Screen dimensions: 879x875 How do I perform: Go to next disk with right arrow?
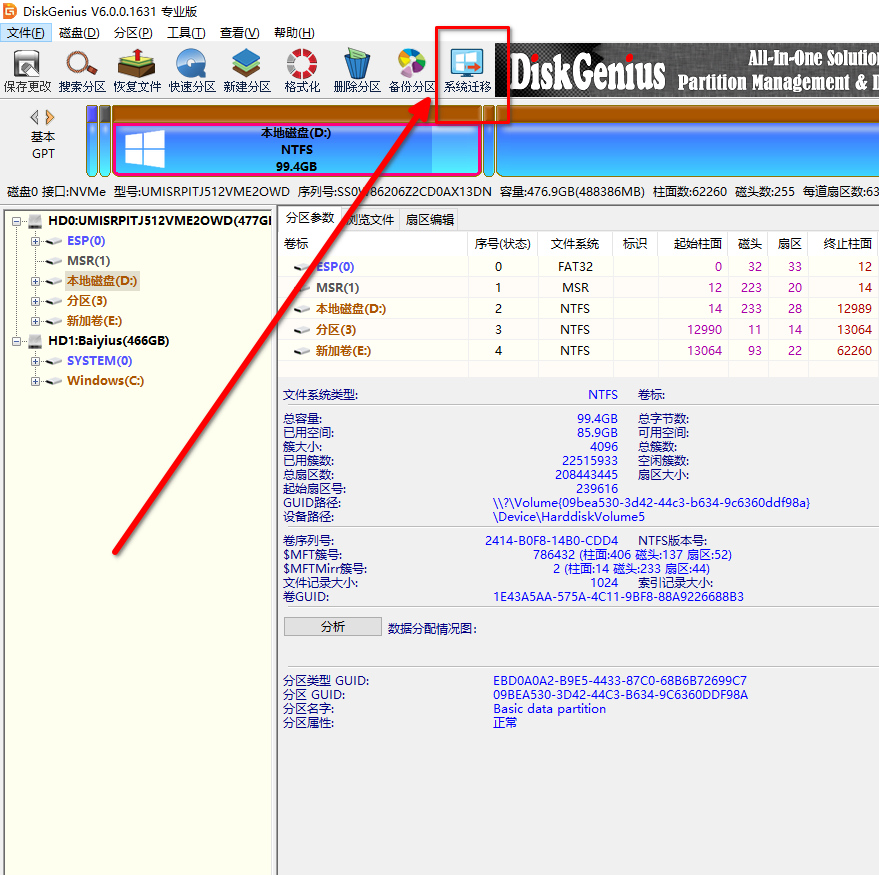click(50, 117)
